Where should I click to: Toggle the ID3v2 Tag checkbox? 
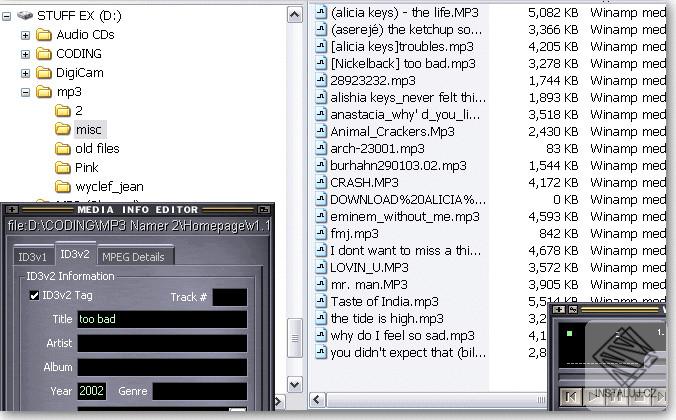tap(34, 295)
